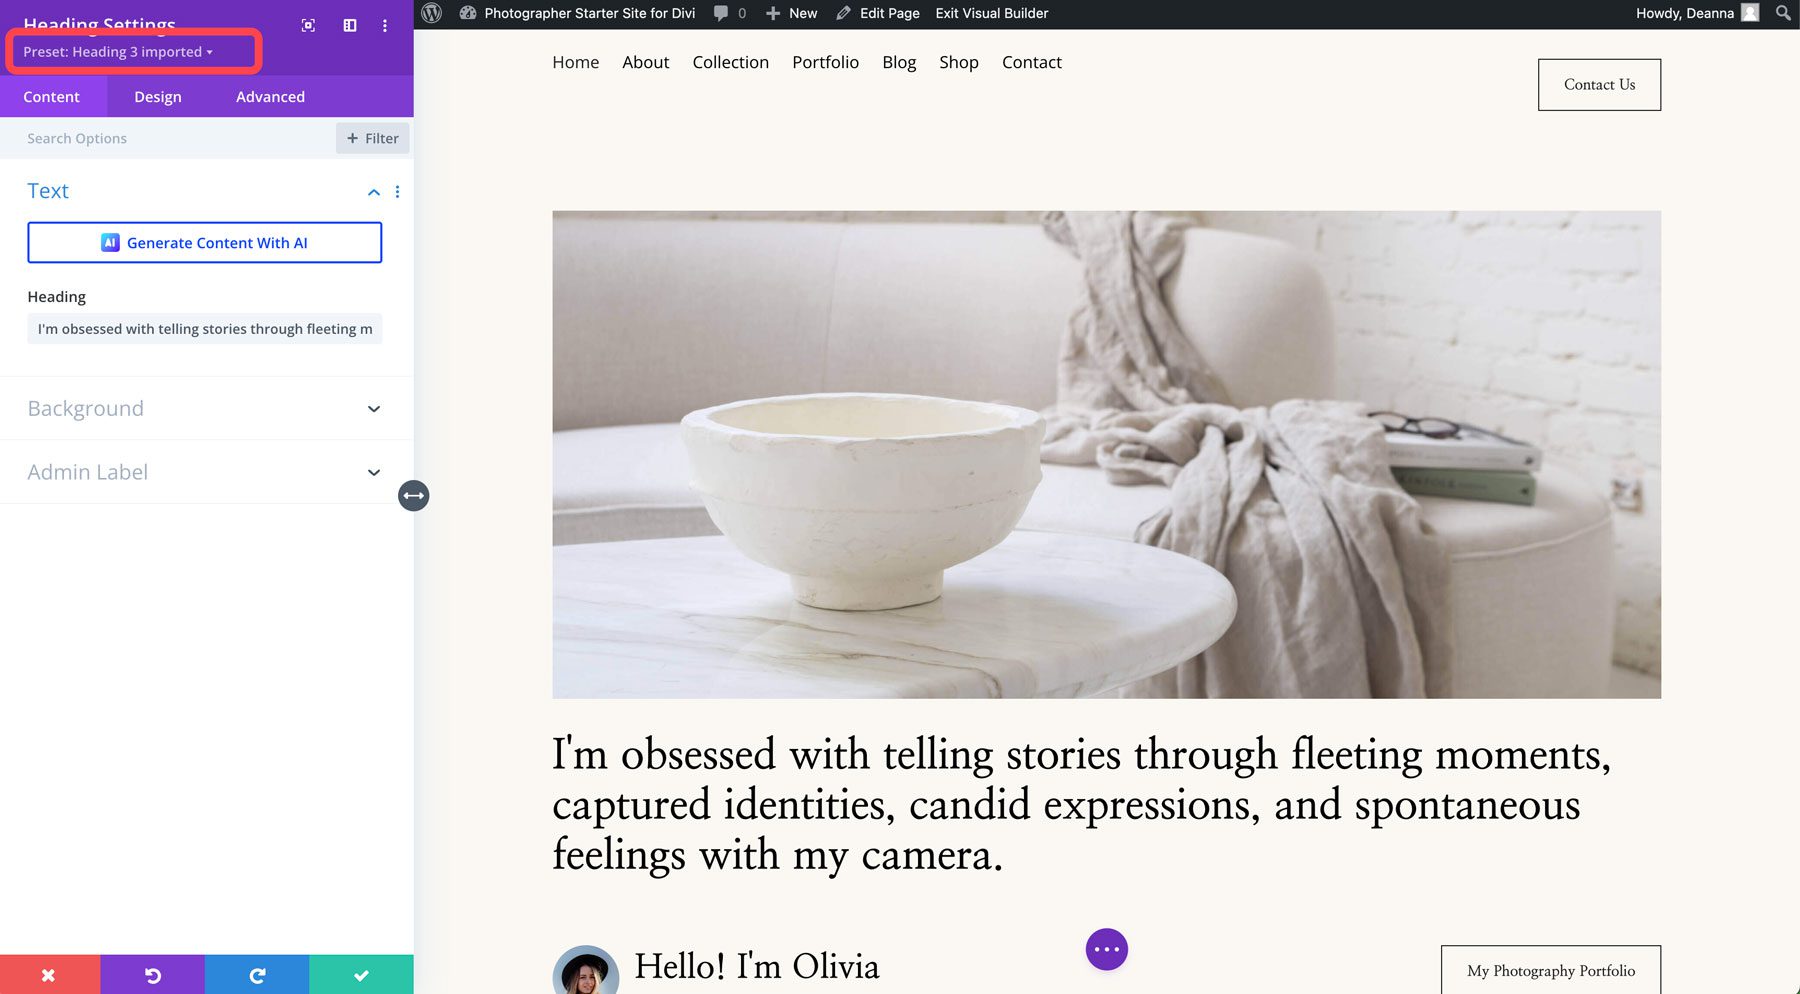The image size is (1800, 994).
Task: Discard changes with the red X icon
Action: click(48, 974)
